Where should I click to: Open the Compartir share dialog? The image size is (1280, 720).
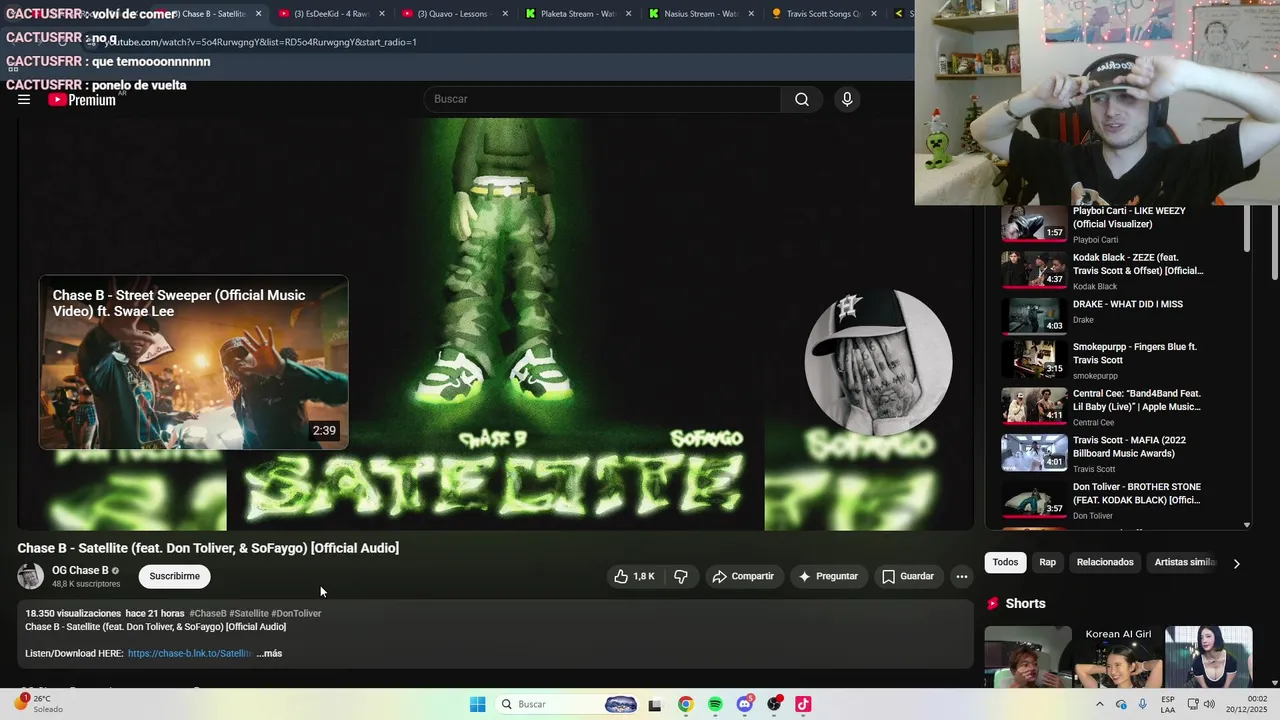click(x=743, y=576)
